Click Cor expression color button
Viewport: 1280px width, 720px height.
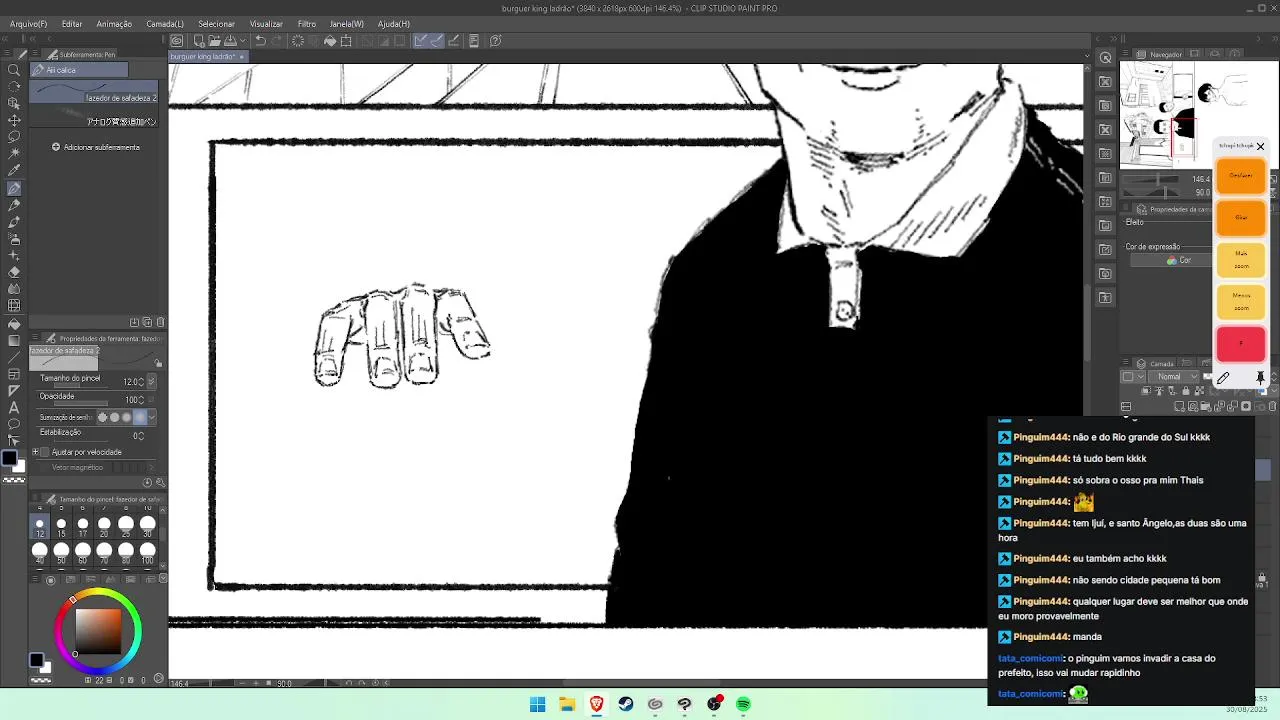tap(1179, 260)
